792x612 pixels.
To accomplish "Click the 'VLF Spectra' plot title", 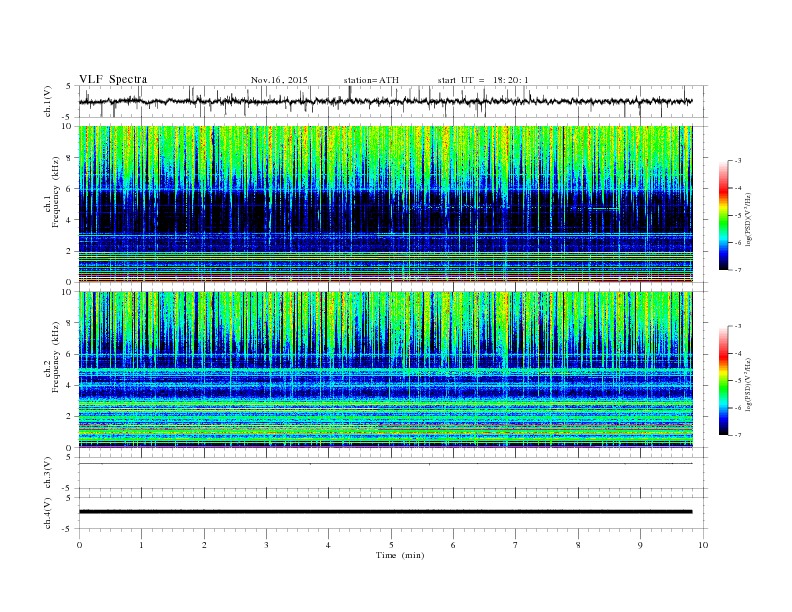I will click(113, 79).
